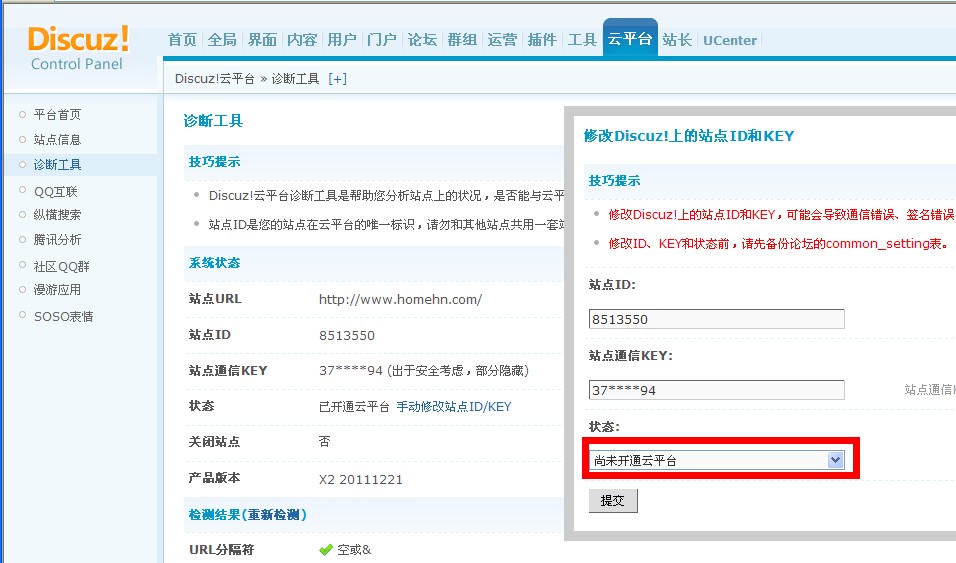Open the 运营 tab
956x563 pixels.
(502, 40)
